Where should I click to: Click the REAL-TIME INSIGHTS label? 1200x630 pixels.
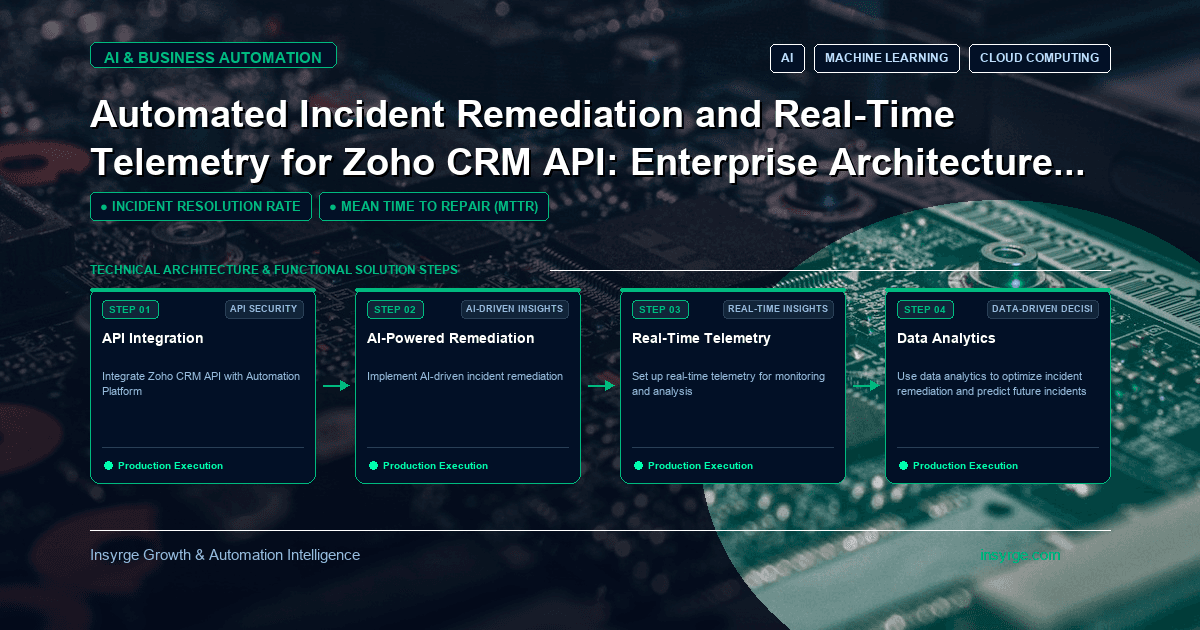(778, 309)
